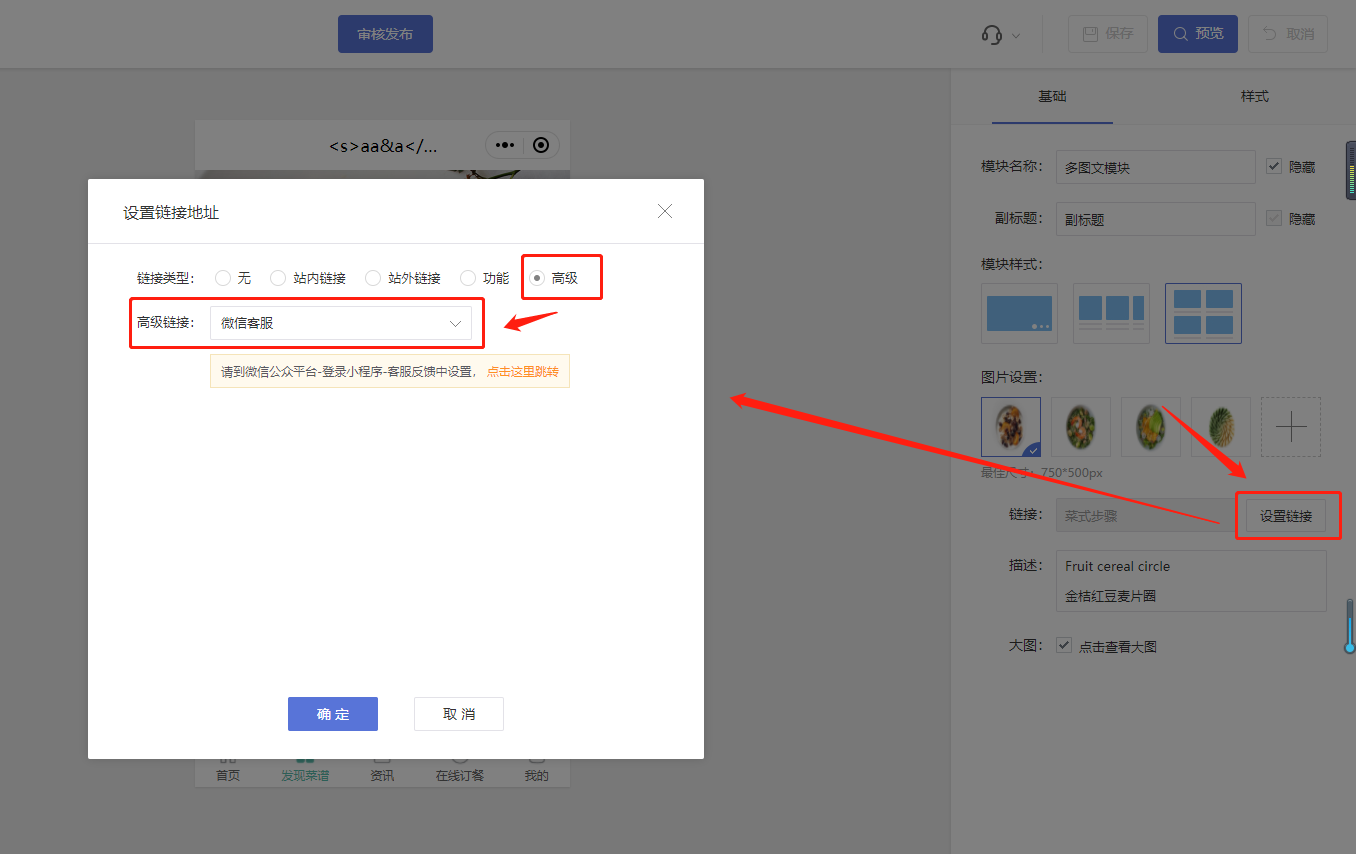Click the 审核发布 button
Screen dimensions: 1356x854
point(385,34)
